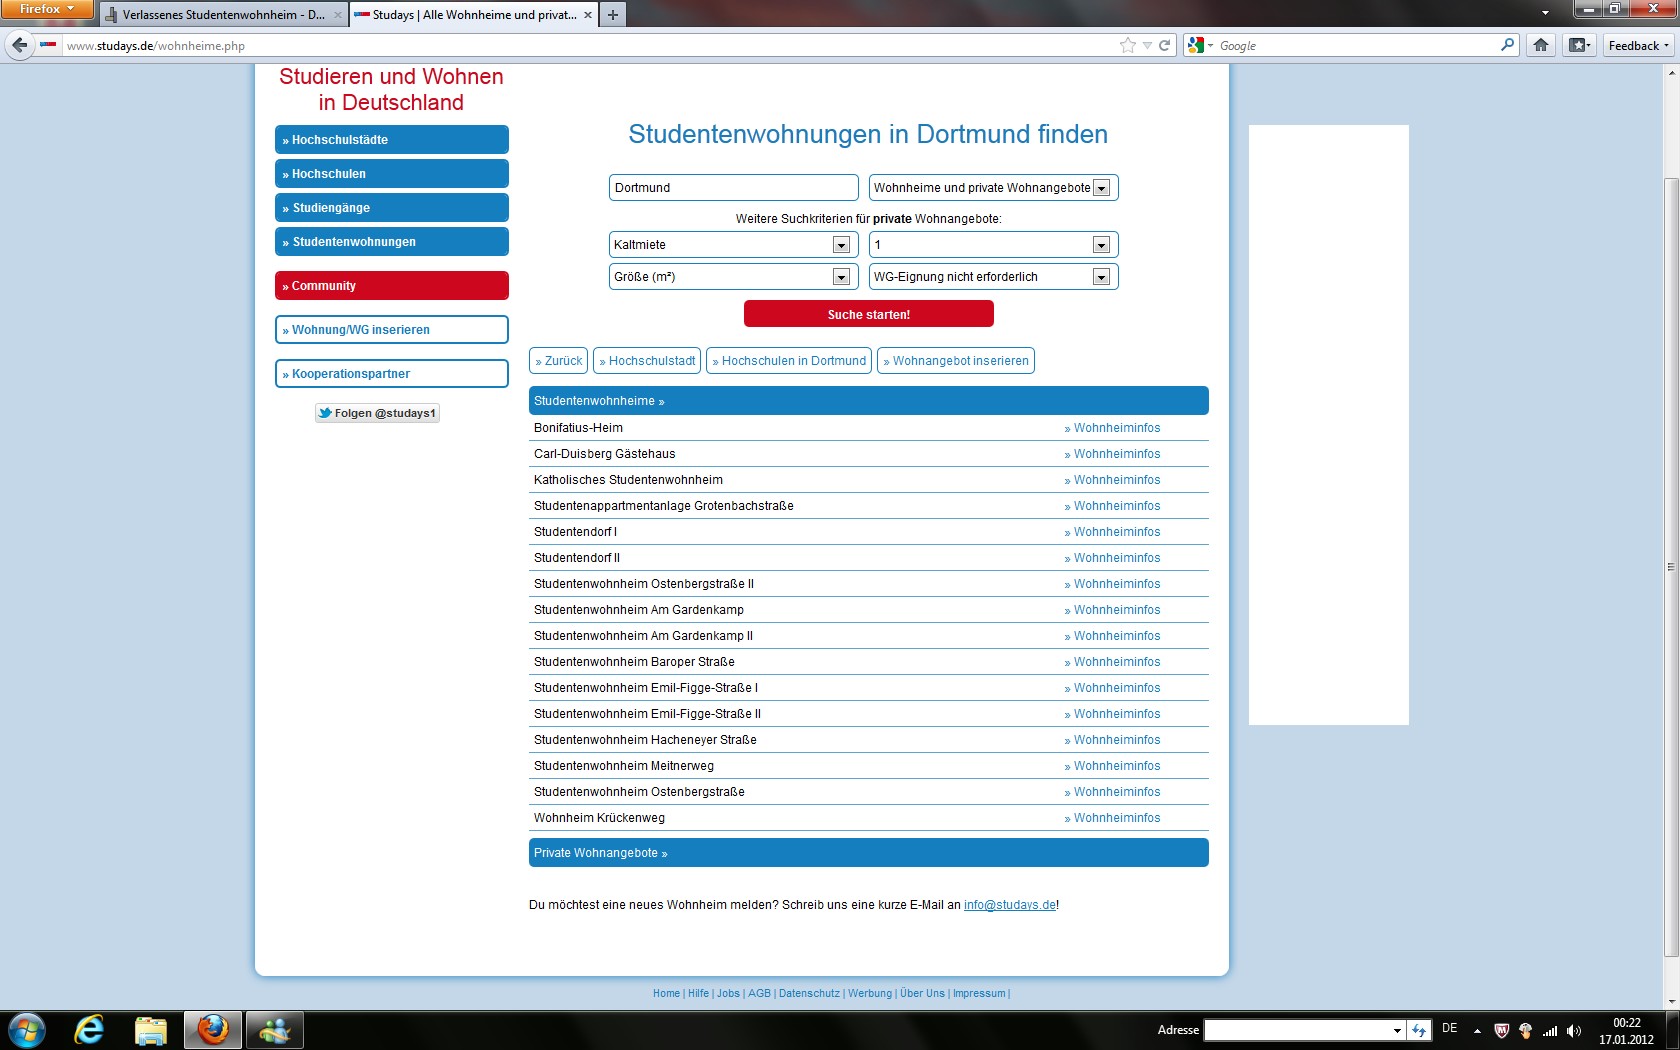
Task: Click the Dortmund city input field
Action: [x=733, y=188]
